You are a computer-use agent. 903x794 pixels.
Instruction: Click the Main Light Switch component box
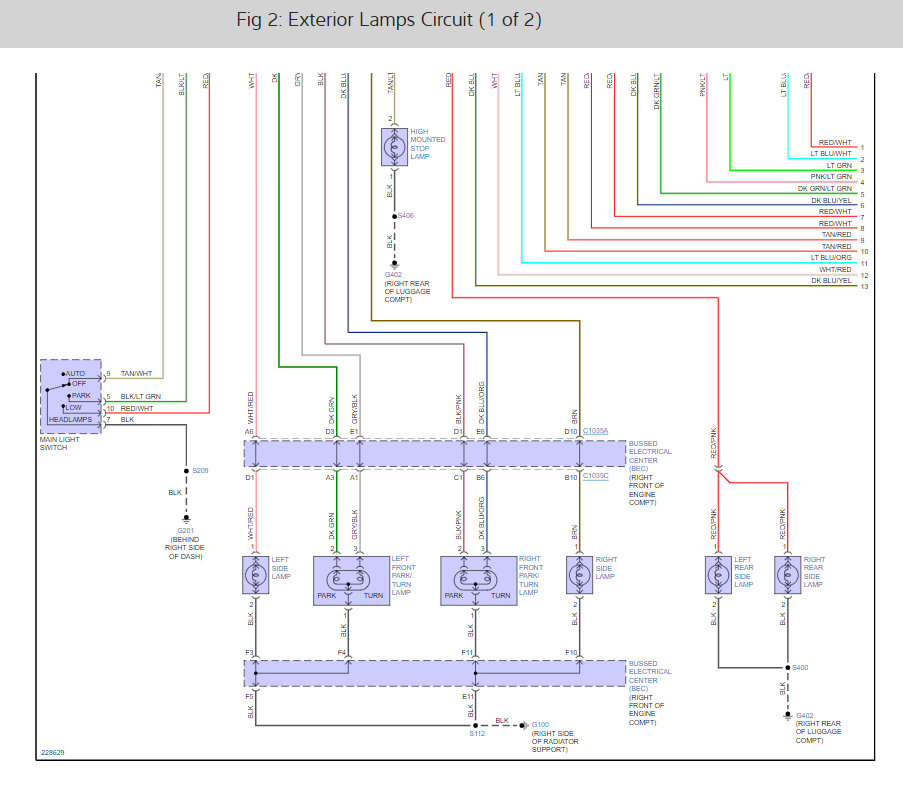pyautogui.click(x=71, y=397)
